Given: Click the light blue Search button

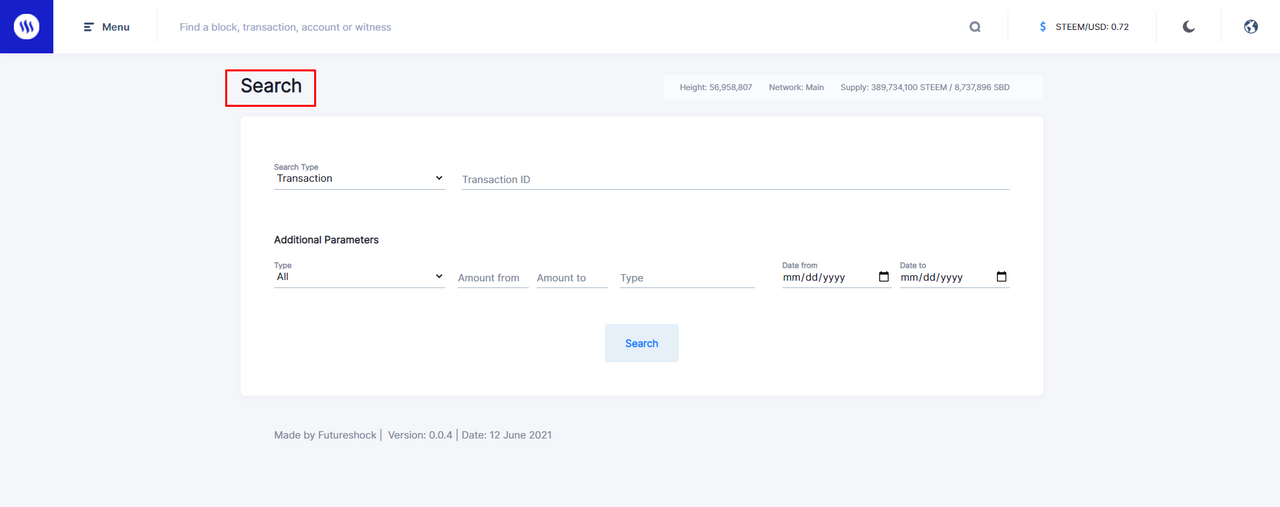Looking at the screenshot, I should pos(642,343).
